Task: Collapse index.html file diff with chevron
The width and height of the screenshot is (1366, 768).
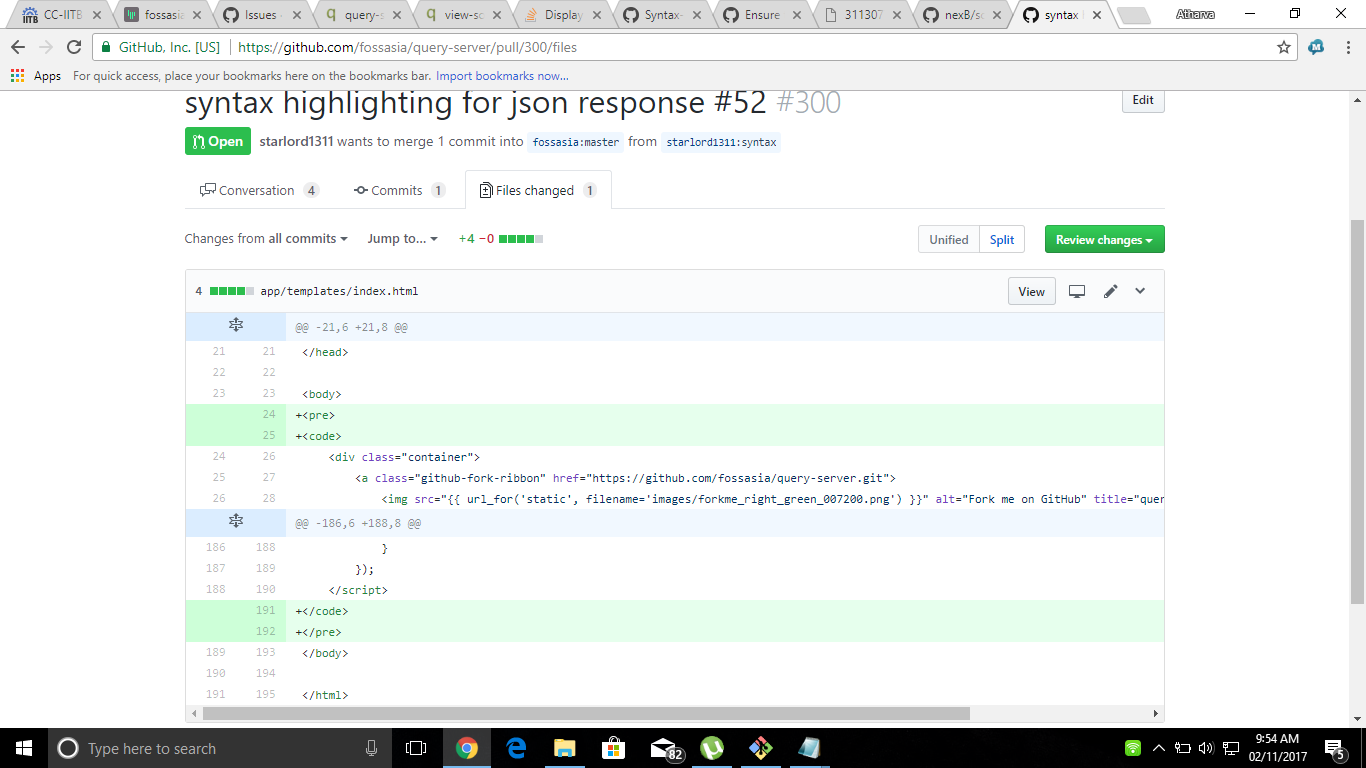Action: click(1140, 291)
